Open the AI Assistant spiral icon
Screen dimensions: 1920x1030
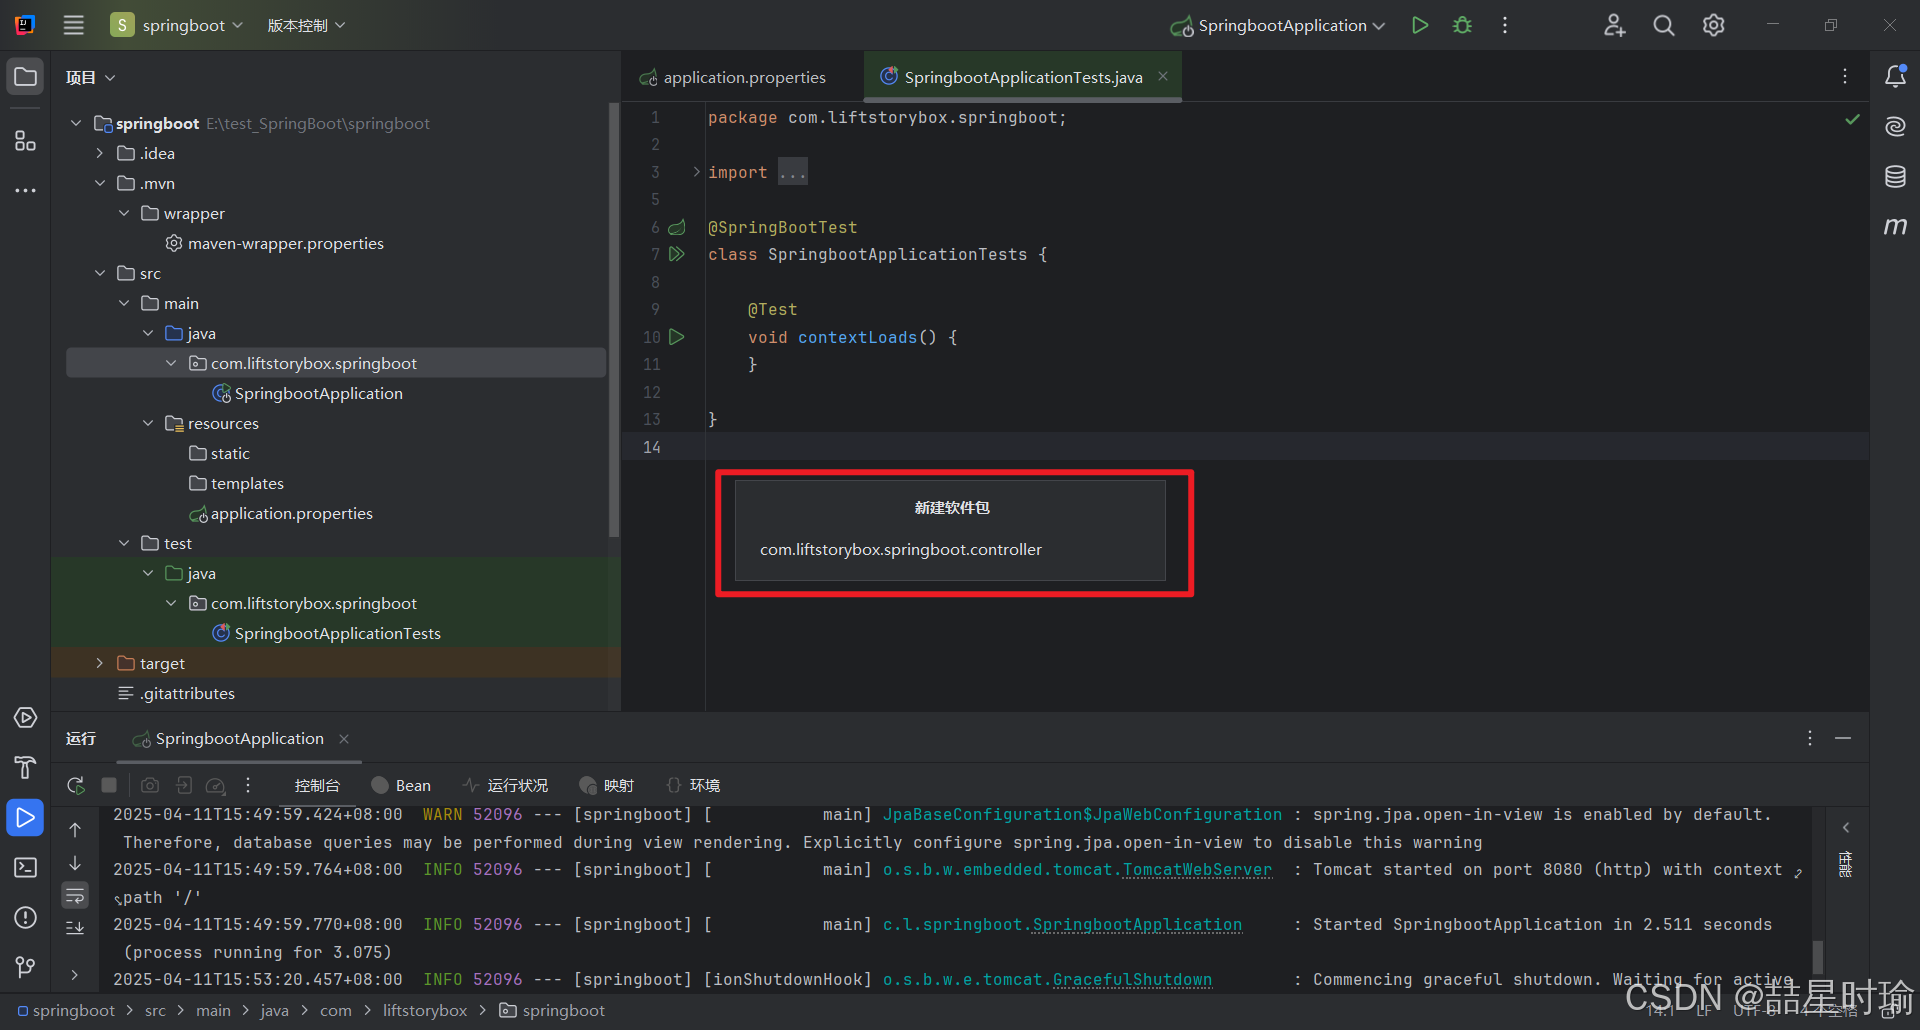[x=1895, y=126]
